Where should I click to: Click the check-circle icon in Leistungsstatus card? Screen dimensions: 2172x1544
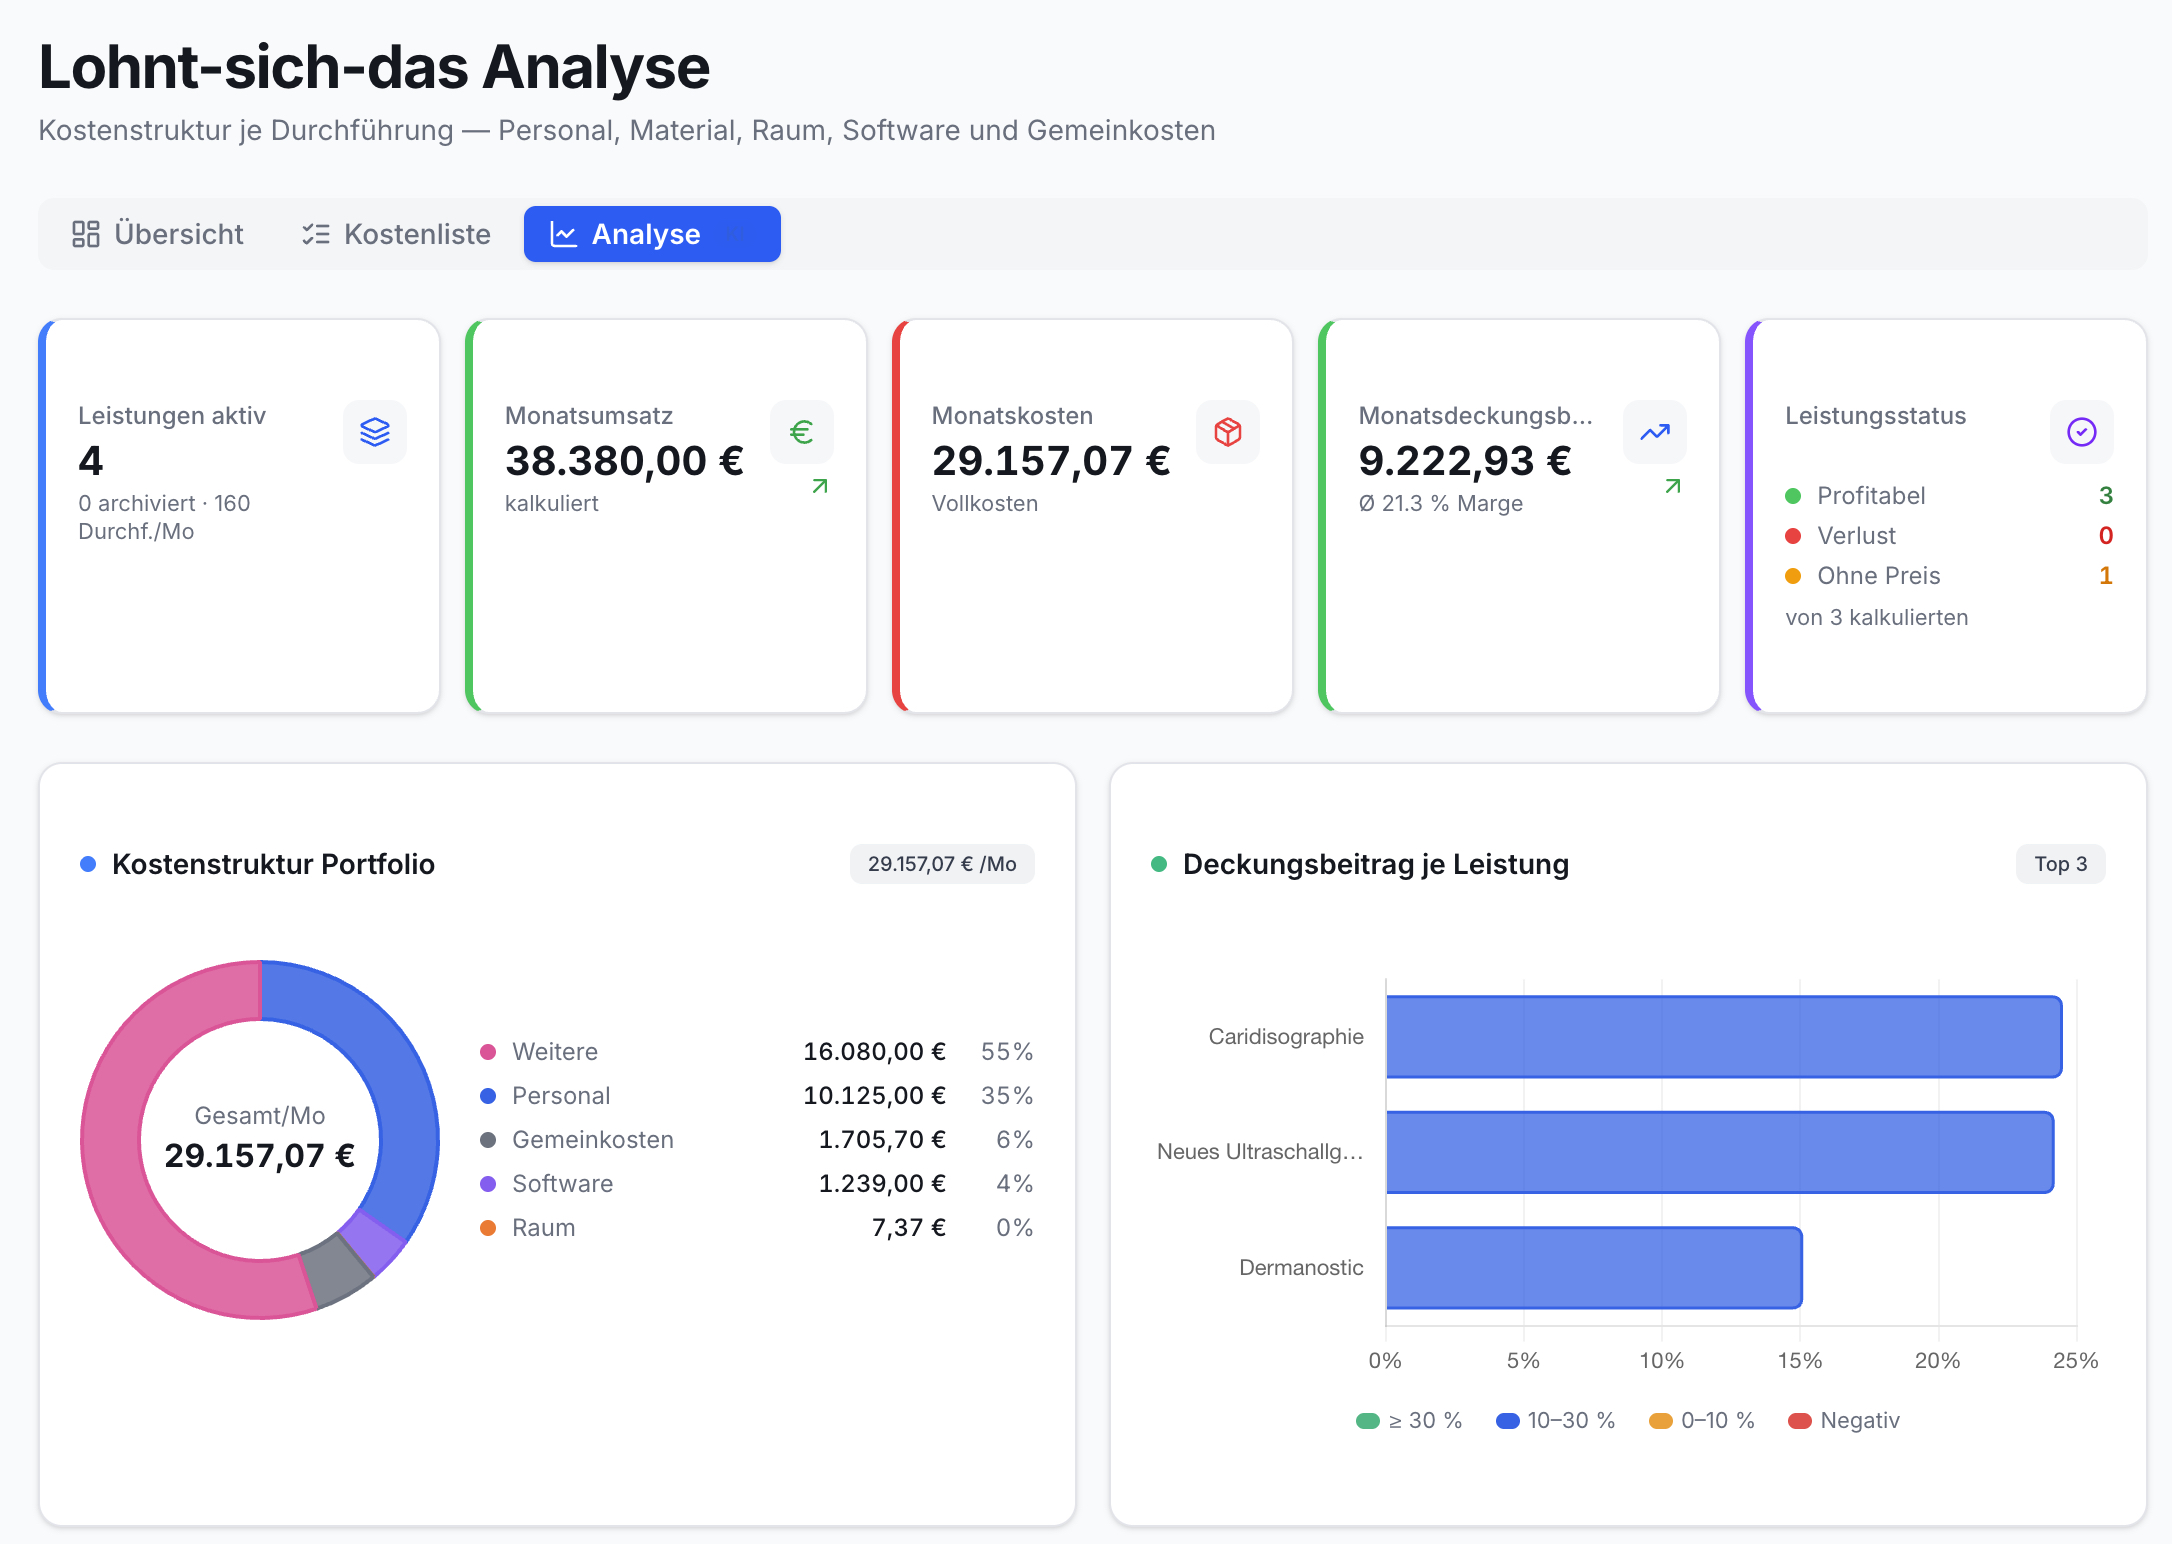click(2082, 432)
